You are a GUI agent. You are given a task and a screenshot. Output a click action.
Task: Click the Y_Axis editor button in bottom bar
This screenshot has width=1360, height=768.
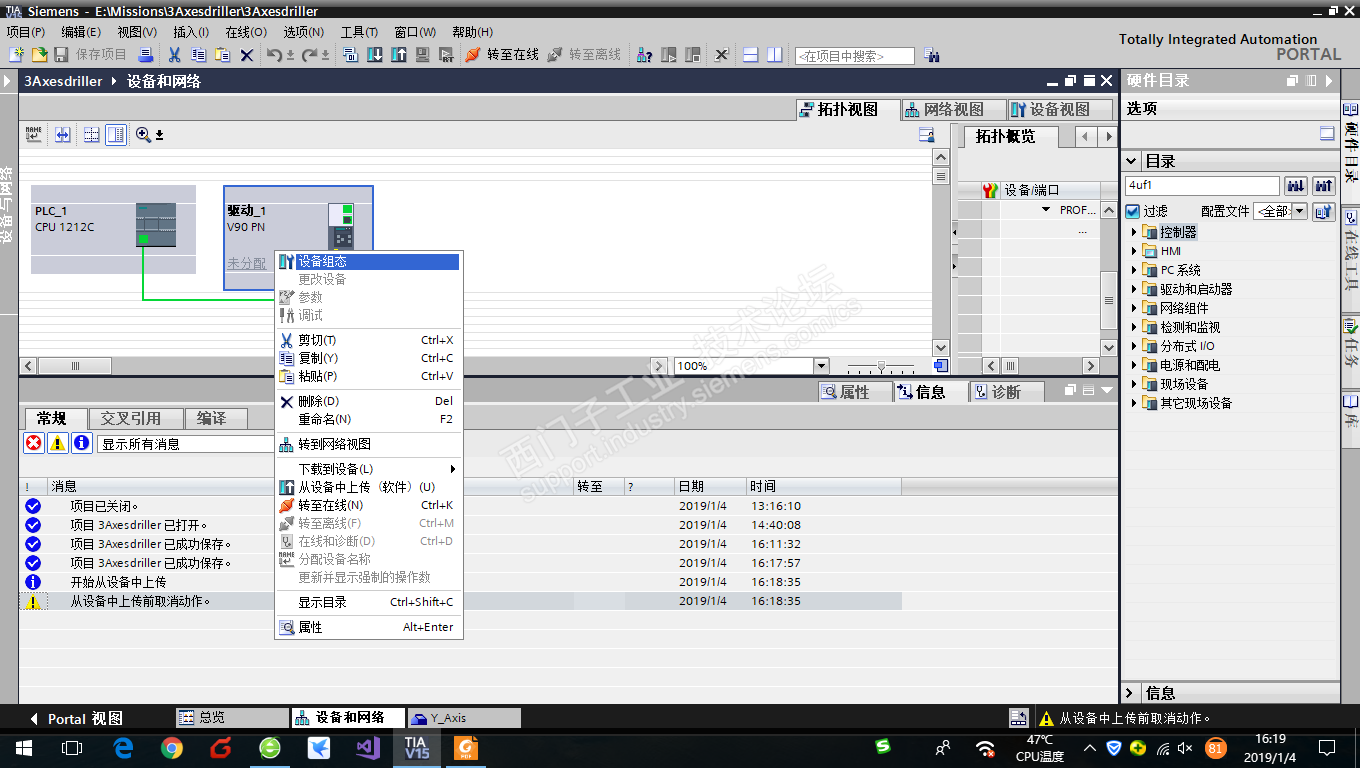coord(465,718)
